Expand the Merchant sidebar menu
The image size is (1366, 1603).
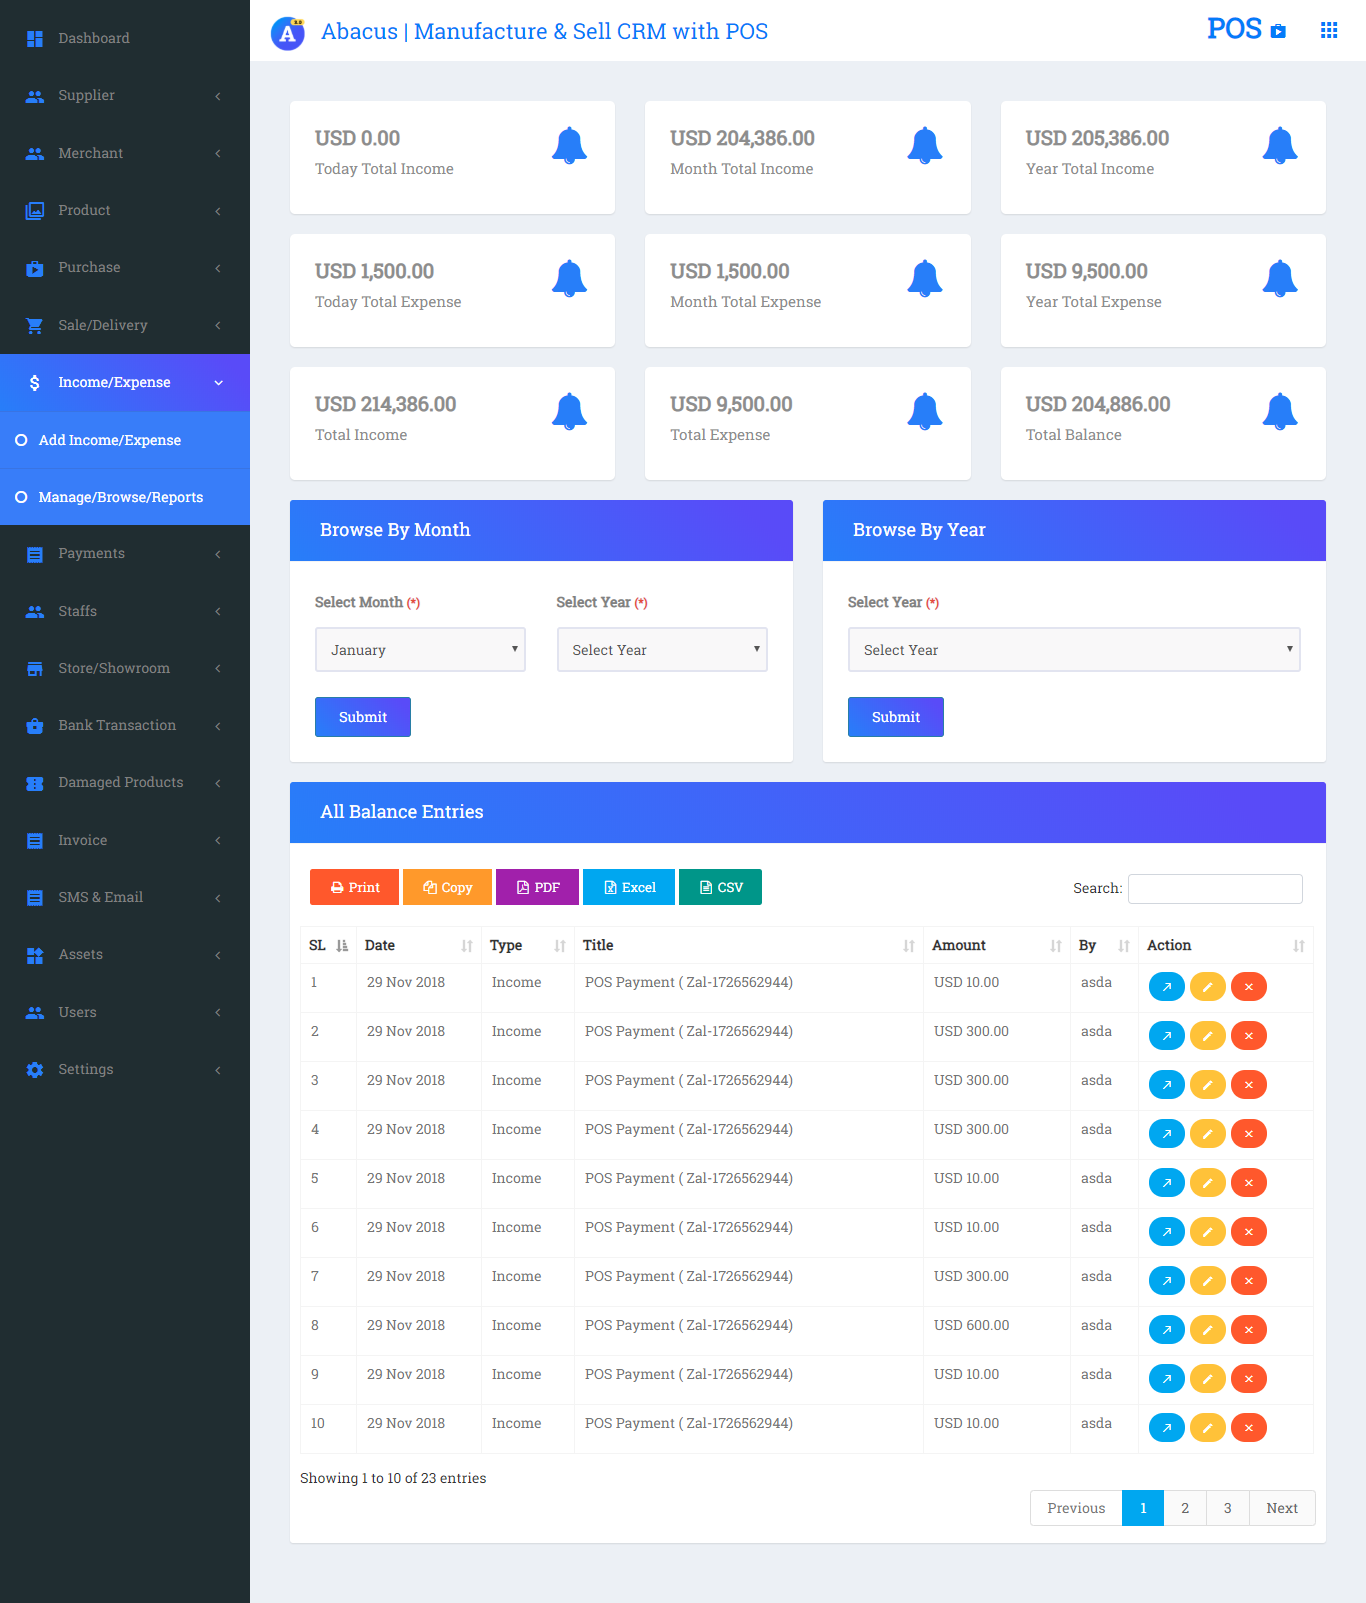pyautogui.click(x=125, y=153)
